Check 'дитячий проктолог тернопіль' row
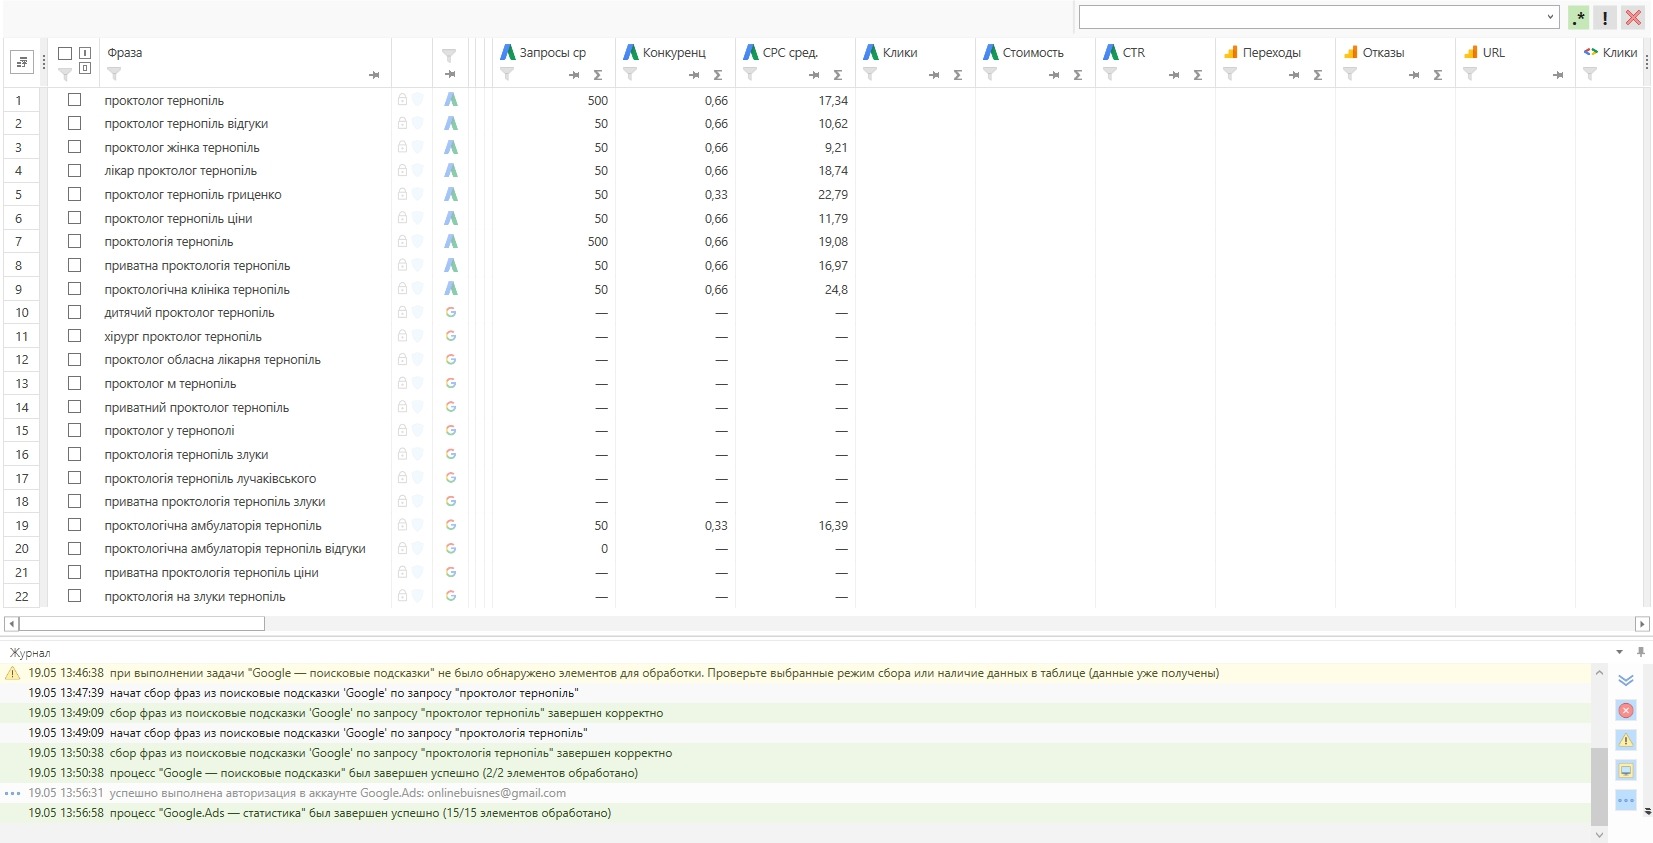 (x=74, y=312)
